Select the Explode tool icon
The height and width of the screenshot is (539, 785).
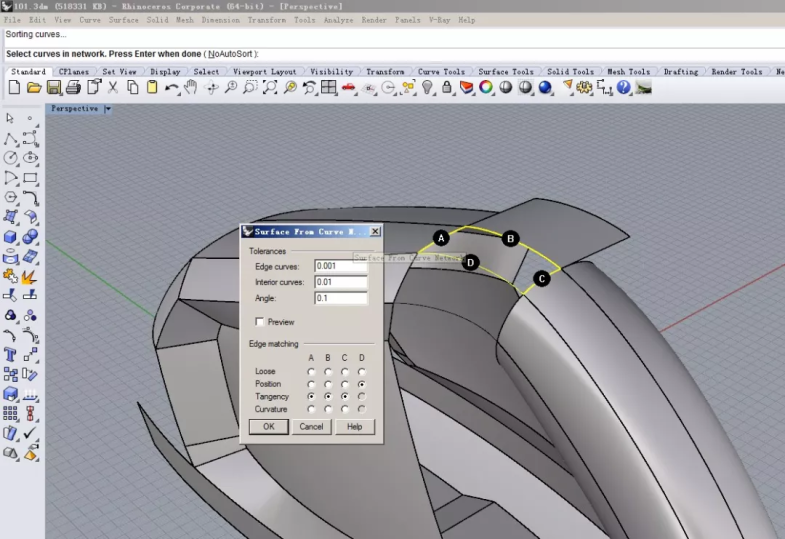[30, 276]
